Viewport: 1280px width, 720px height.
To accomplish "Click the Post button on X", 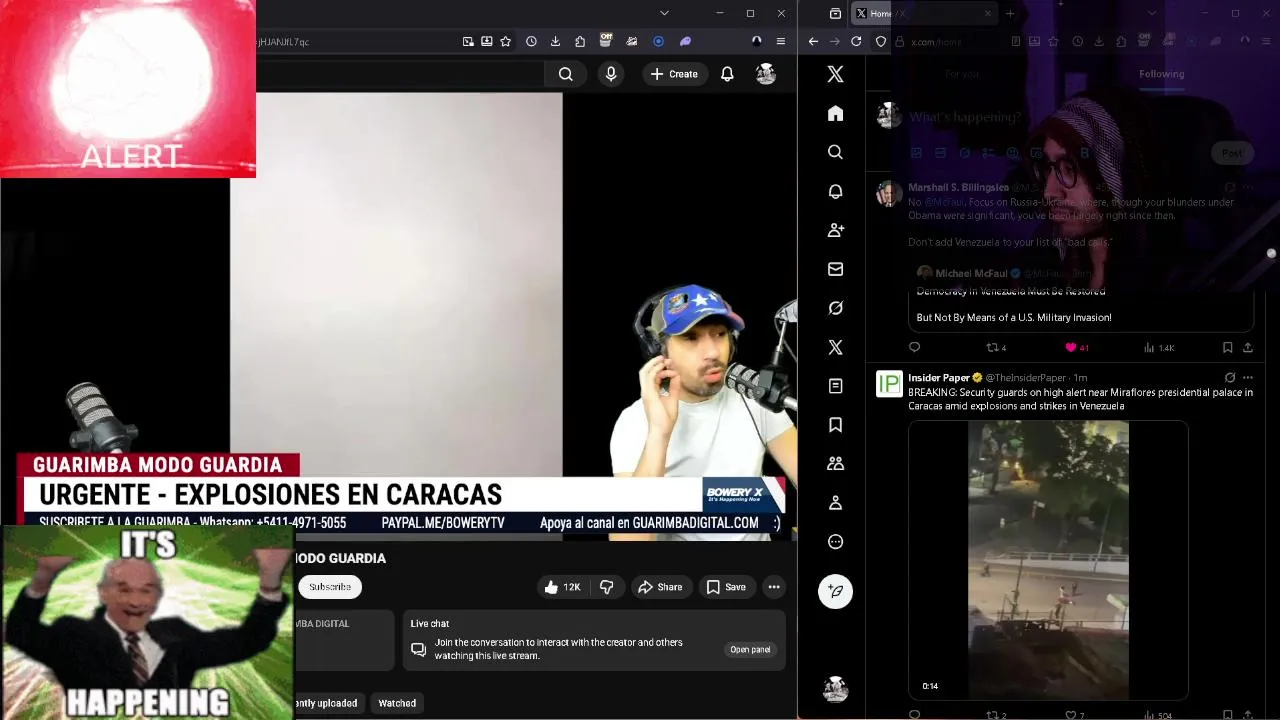I will coord(1232,153).
